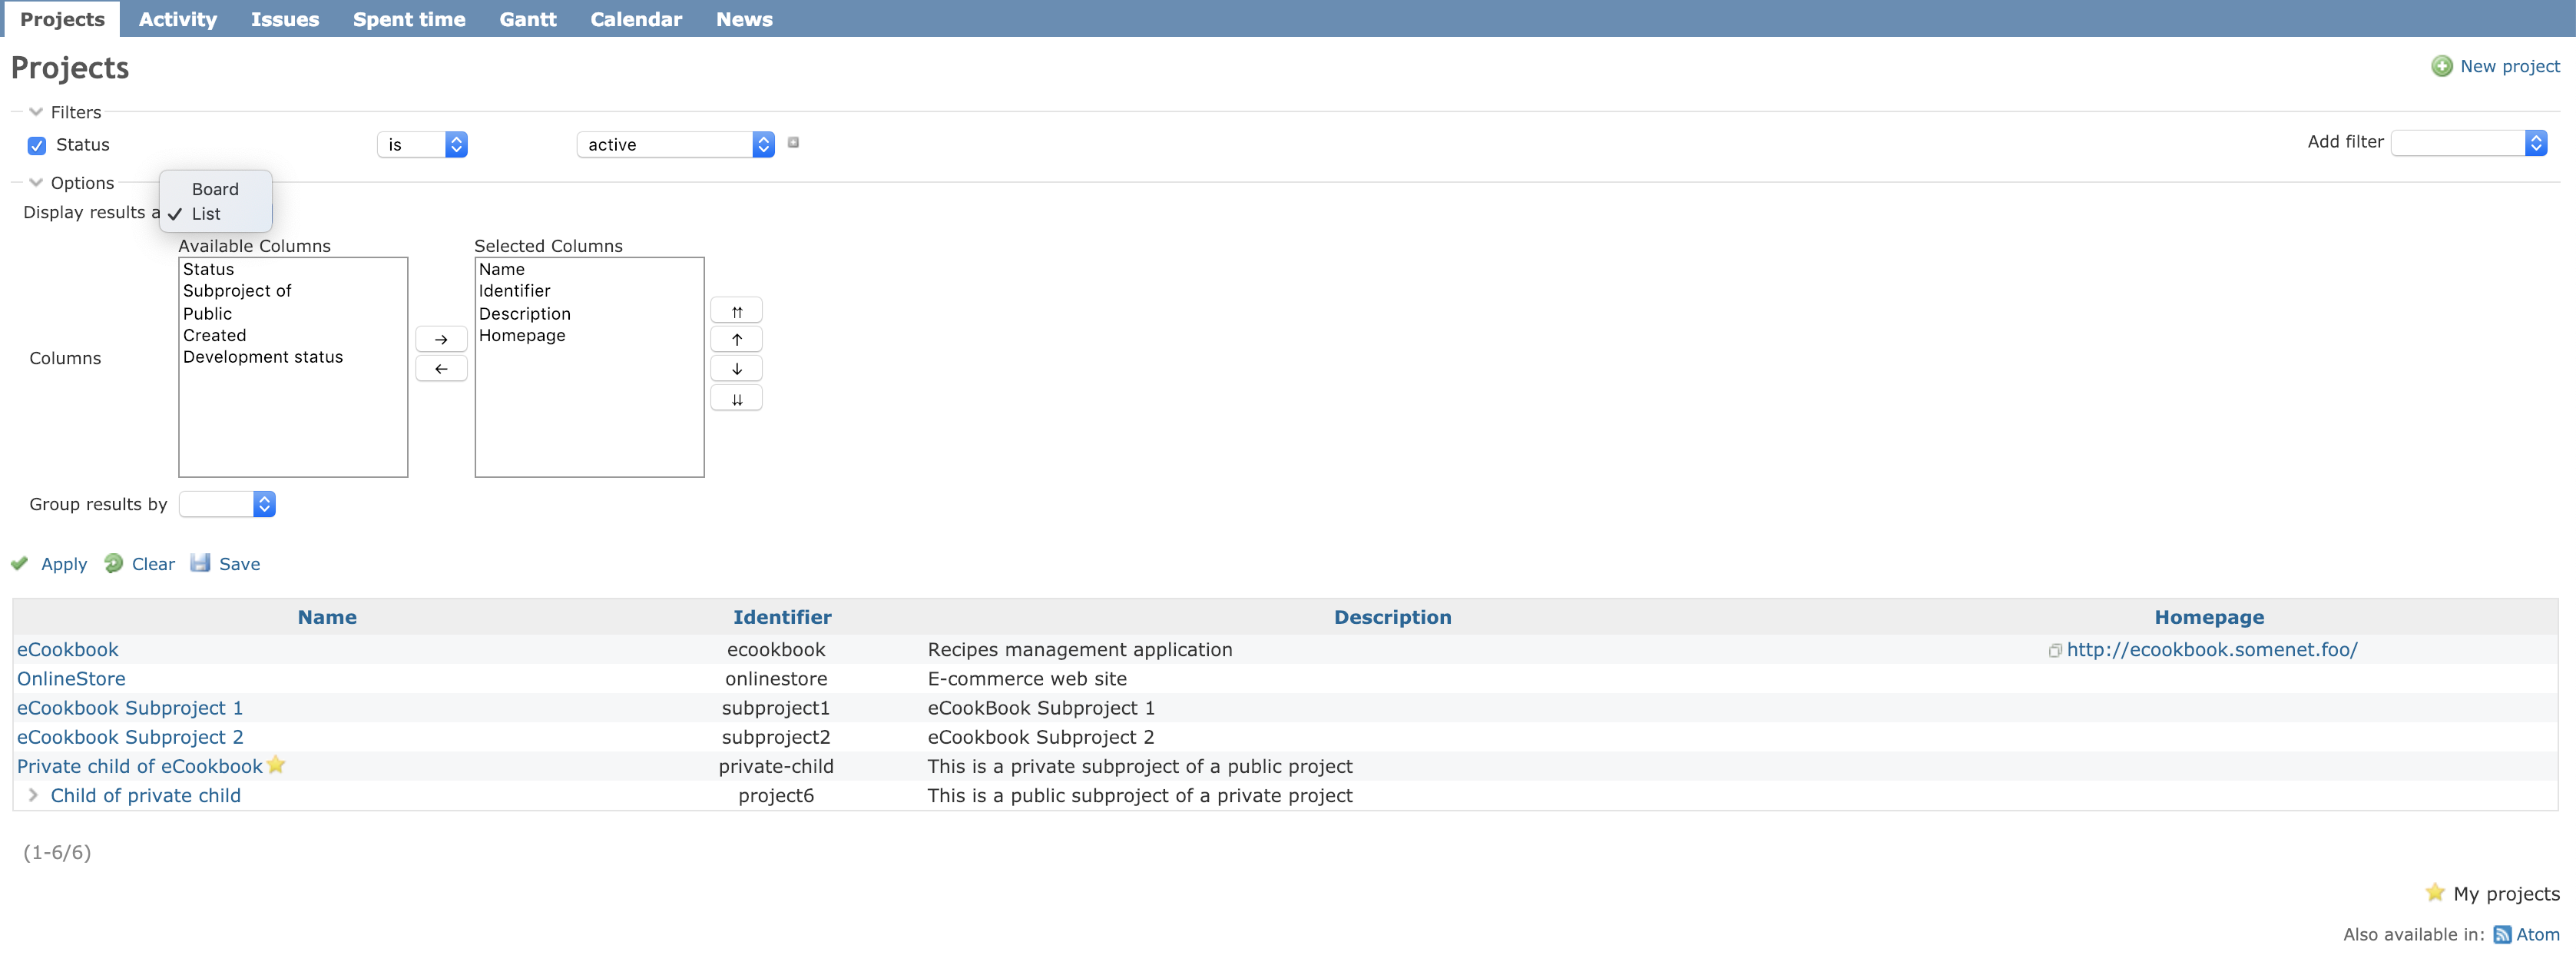Choose Board from the display menu
2576x962 pixels.
(215, 189)
